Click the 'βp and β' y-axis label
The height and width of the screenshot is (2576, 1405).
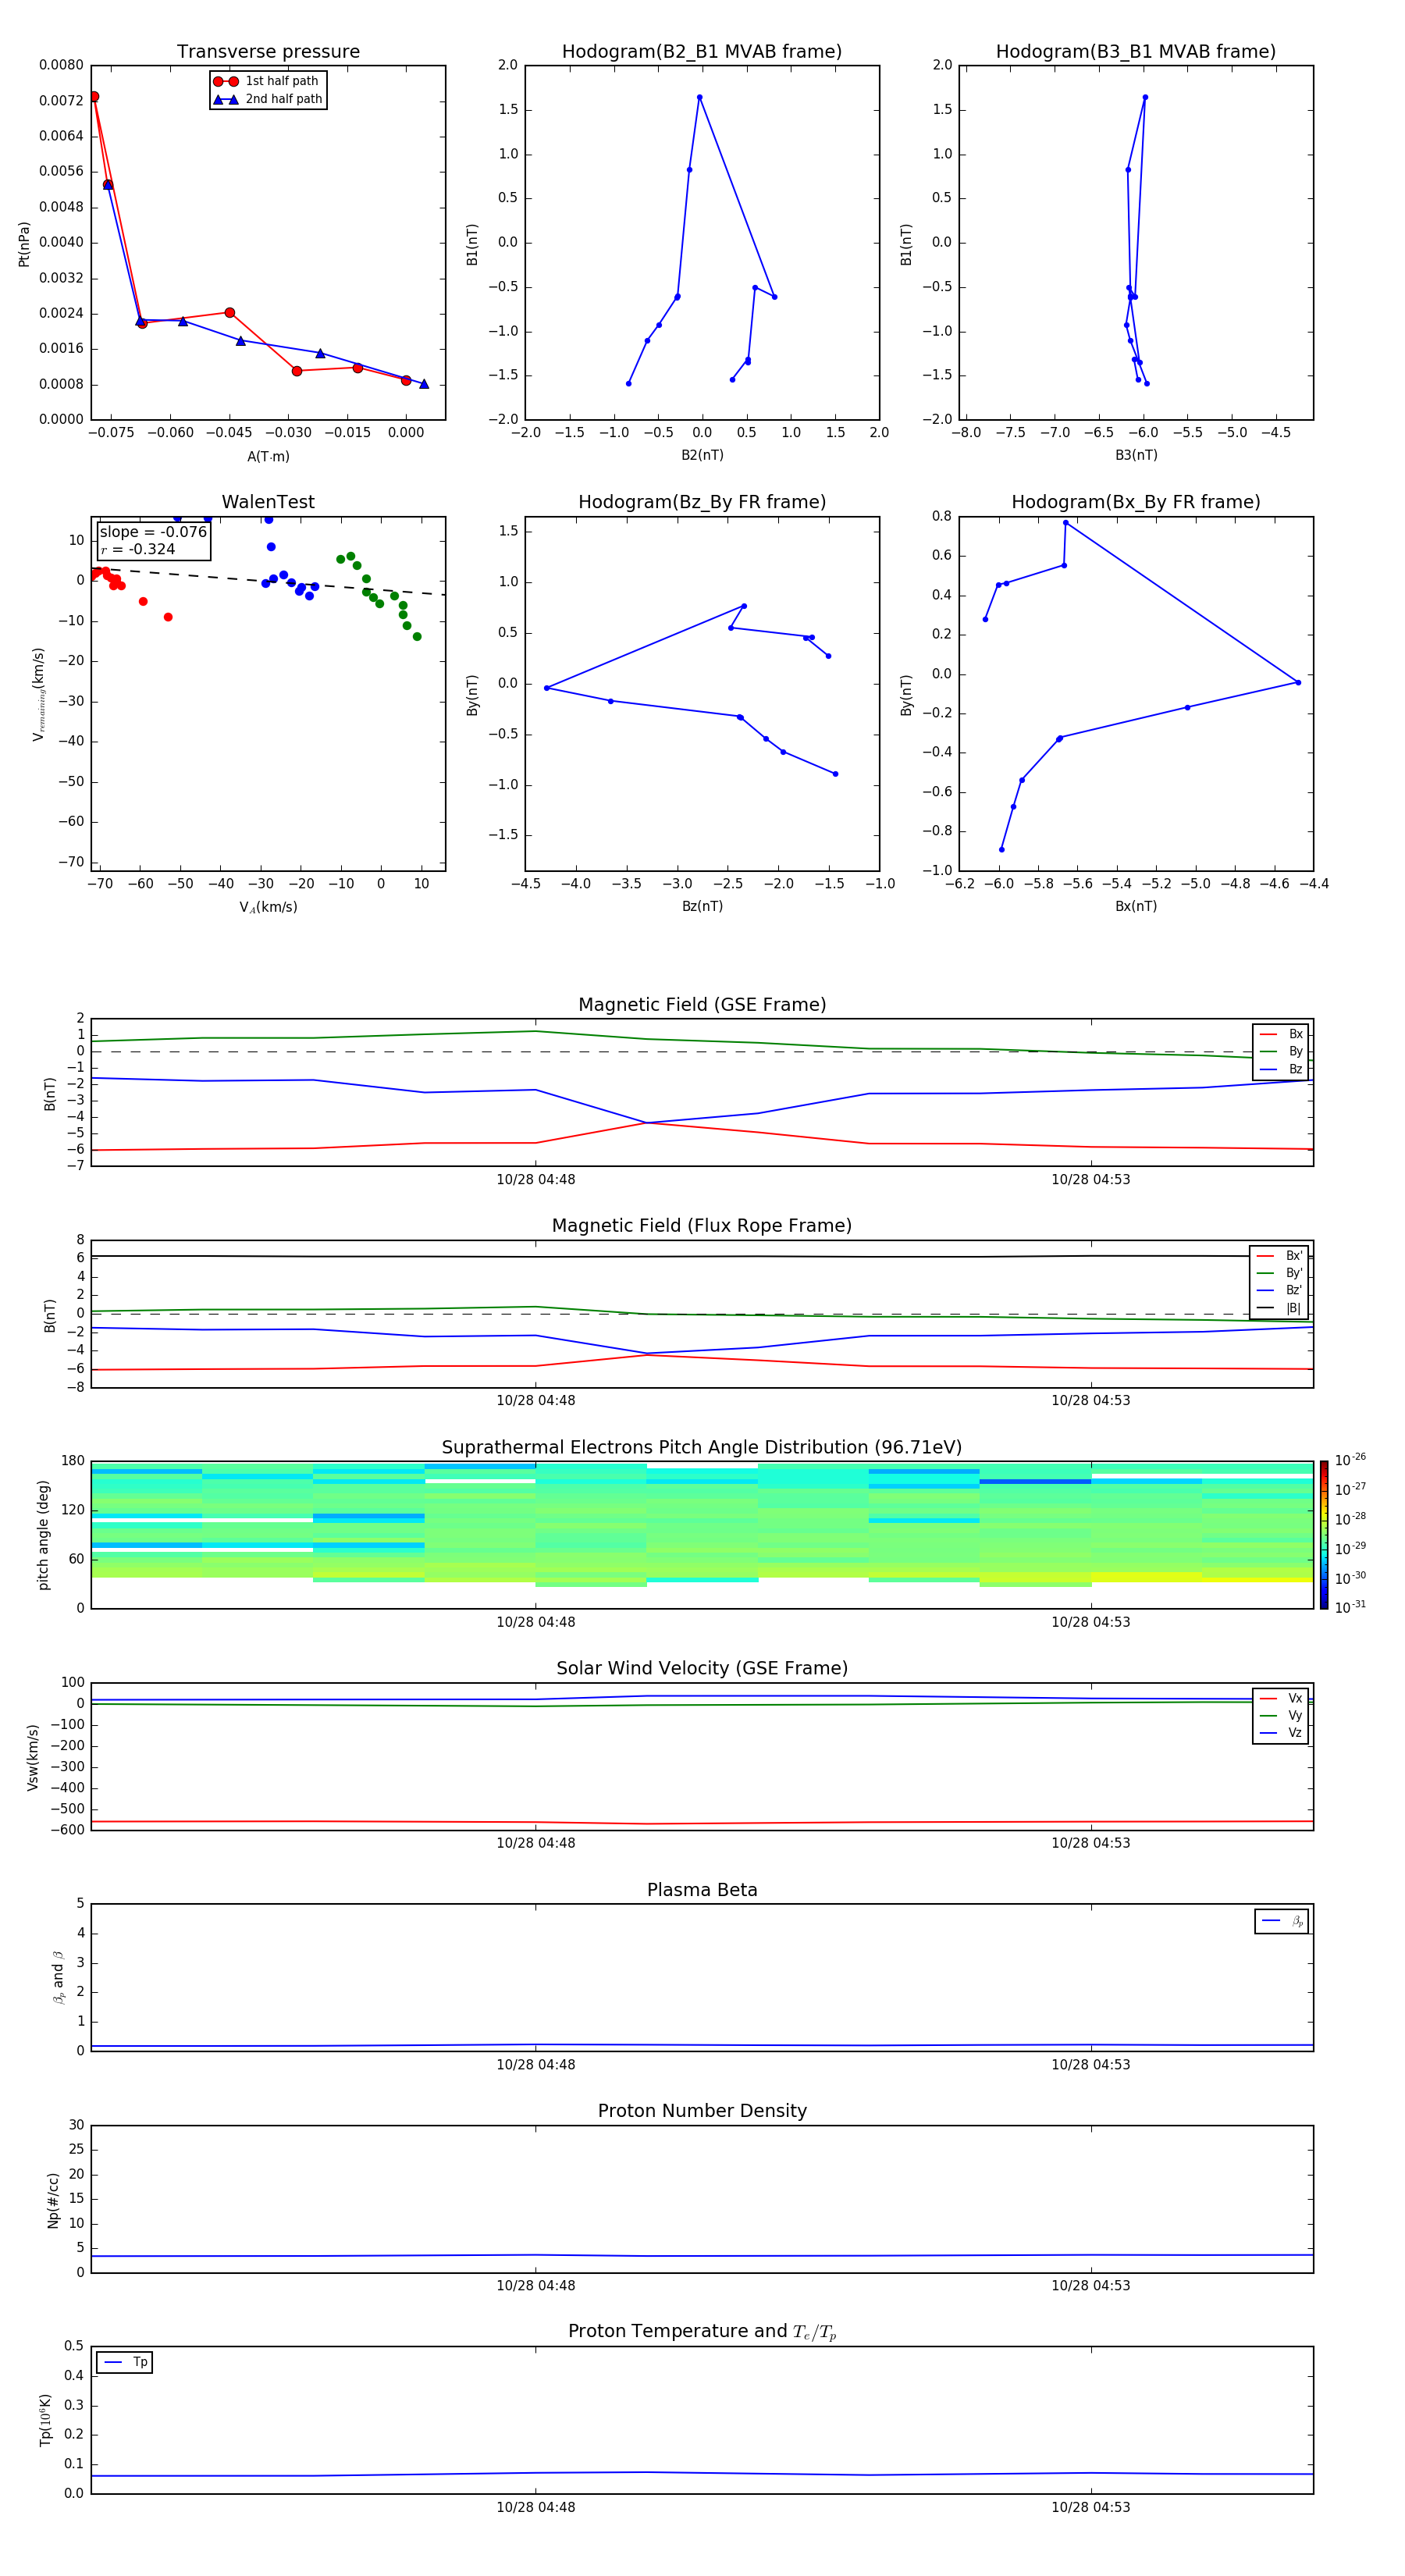pos(58,1977)
